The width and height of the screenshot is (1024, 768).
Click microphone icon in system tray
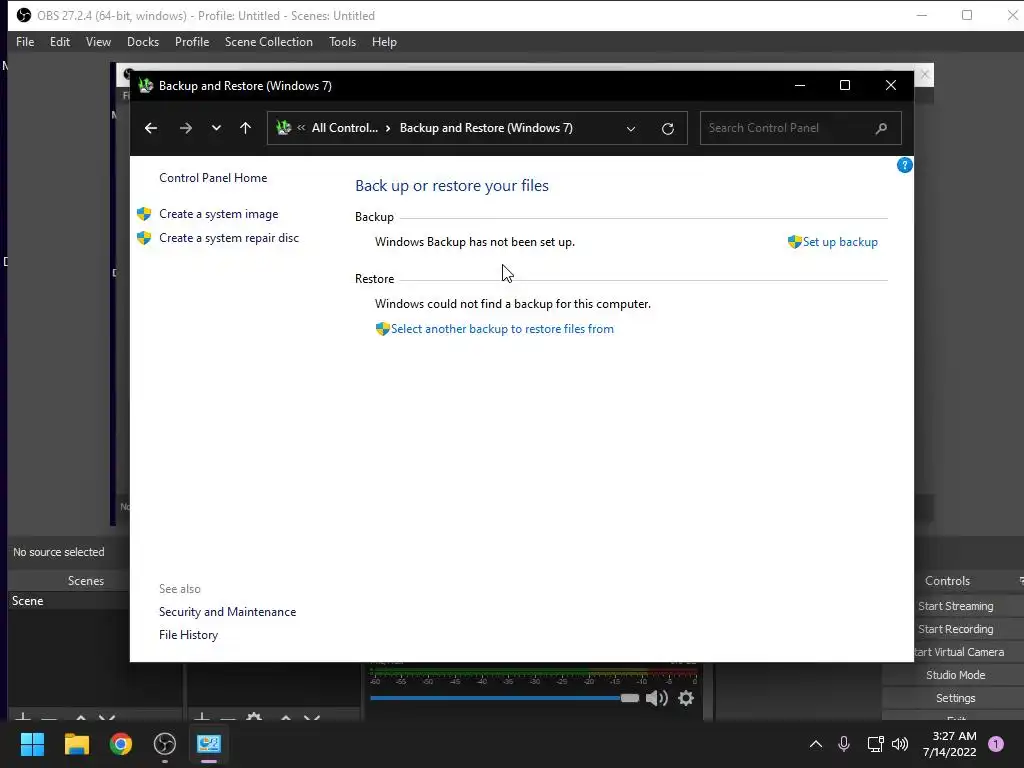coord(844,744)
